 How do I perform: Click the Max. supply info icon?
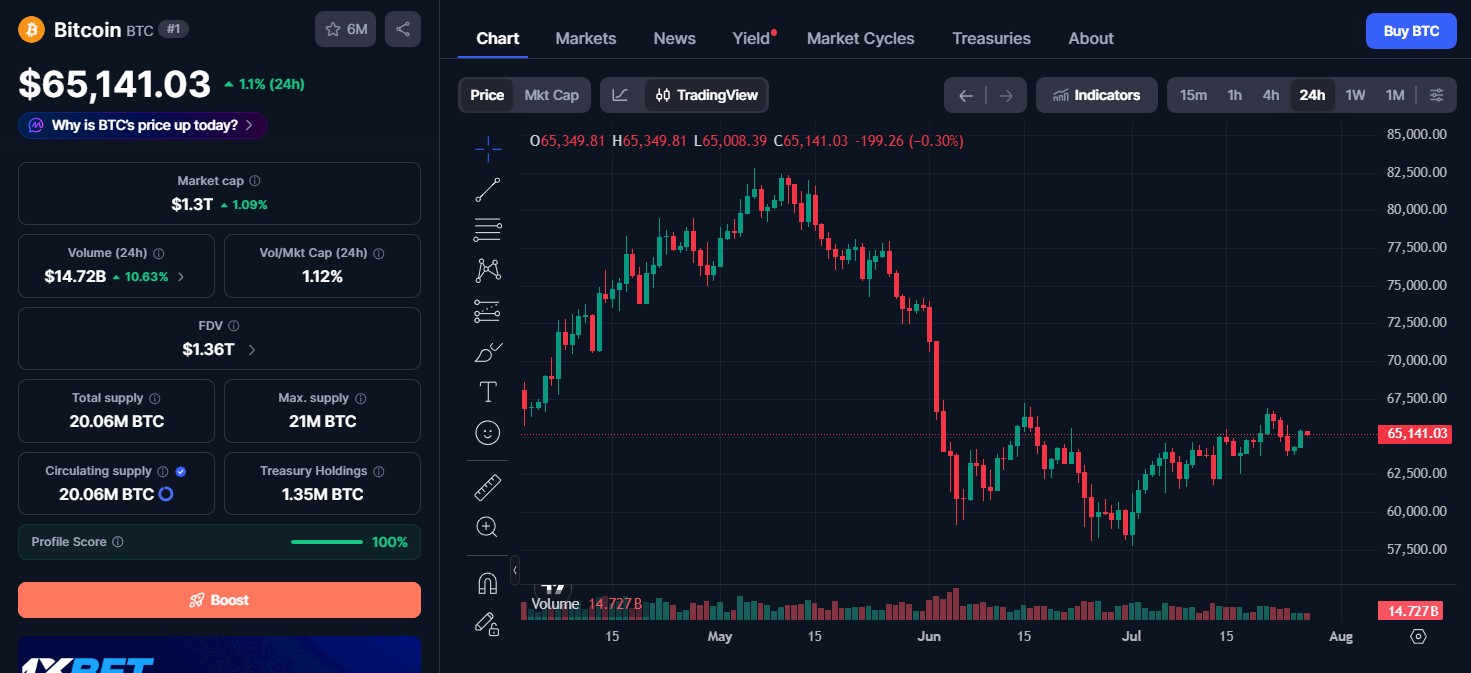[x=361, y=398]
